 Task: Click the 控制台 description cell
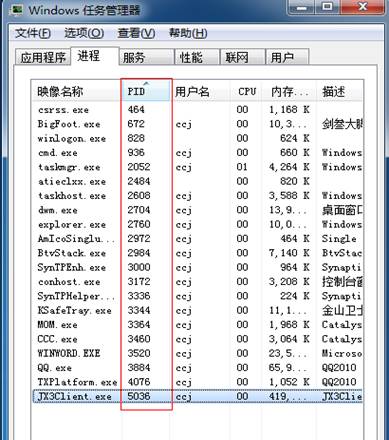342,282
